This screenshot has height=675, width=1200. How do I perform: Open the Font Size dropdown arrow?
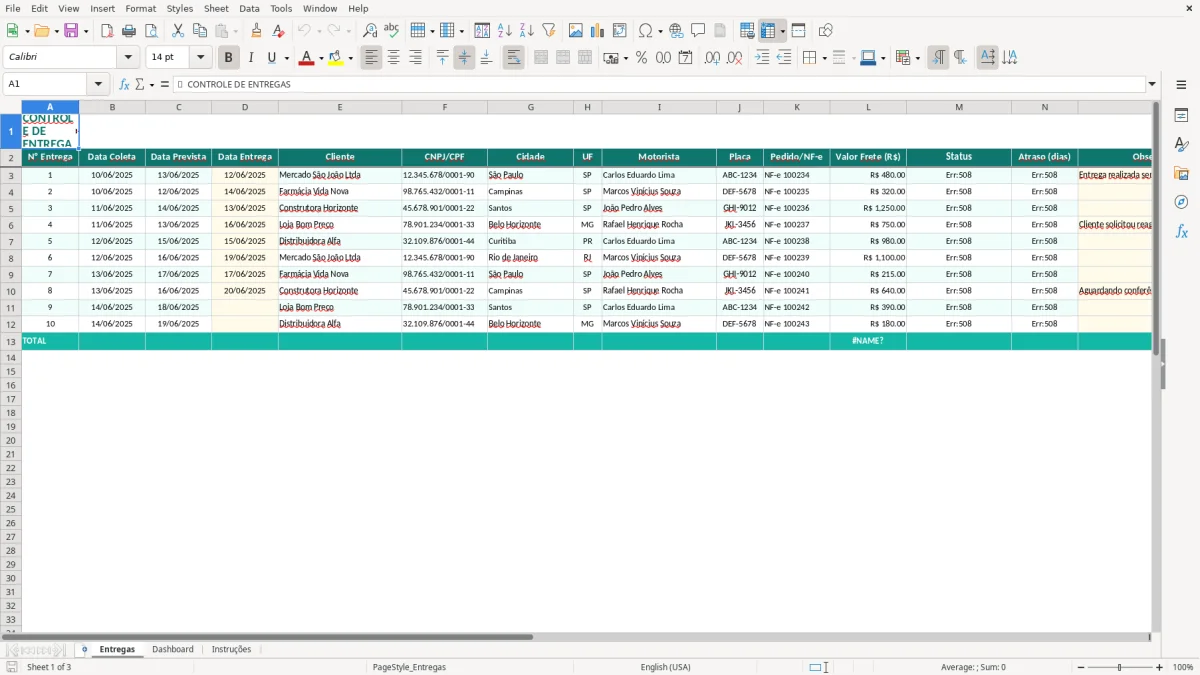click(x=200, y=58)
